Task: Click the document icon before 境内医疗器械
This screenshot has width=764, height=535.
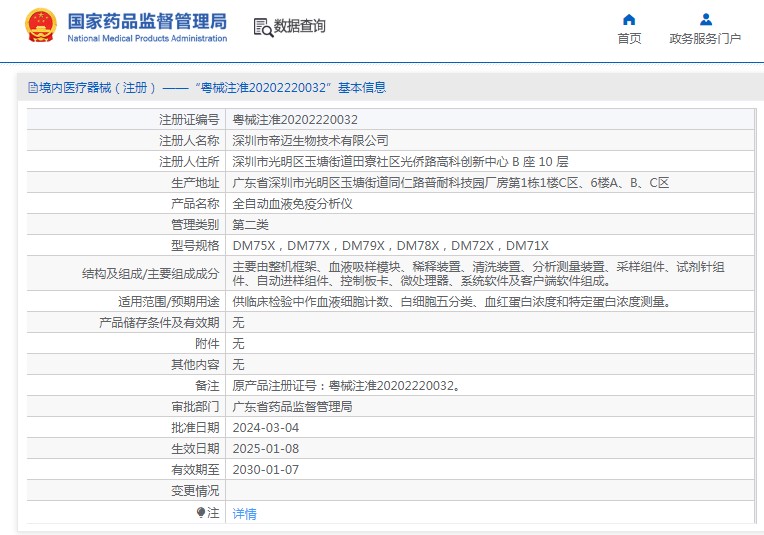Action: pos(32,88)
